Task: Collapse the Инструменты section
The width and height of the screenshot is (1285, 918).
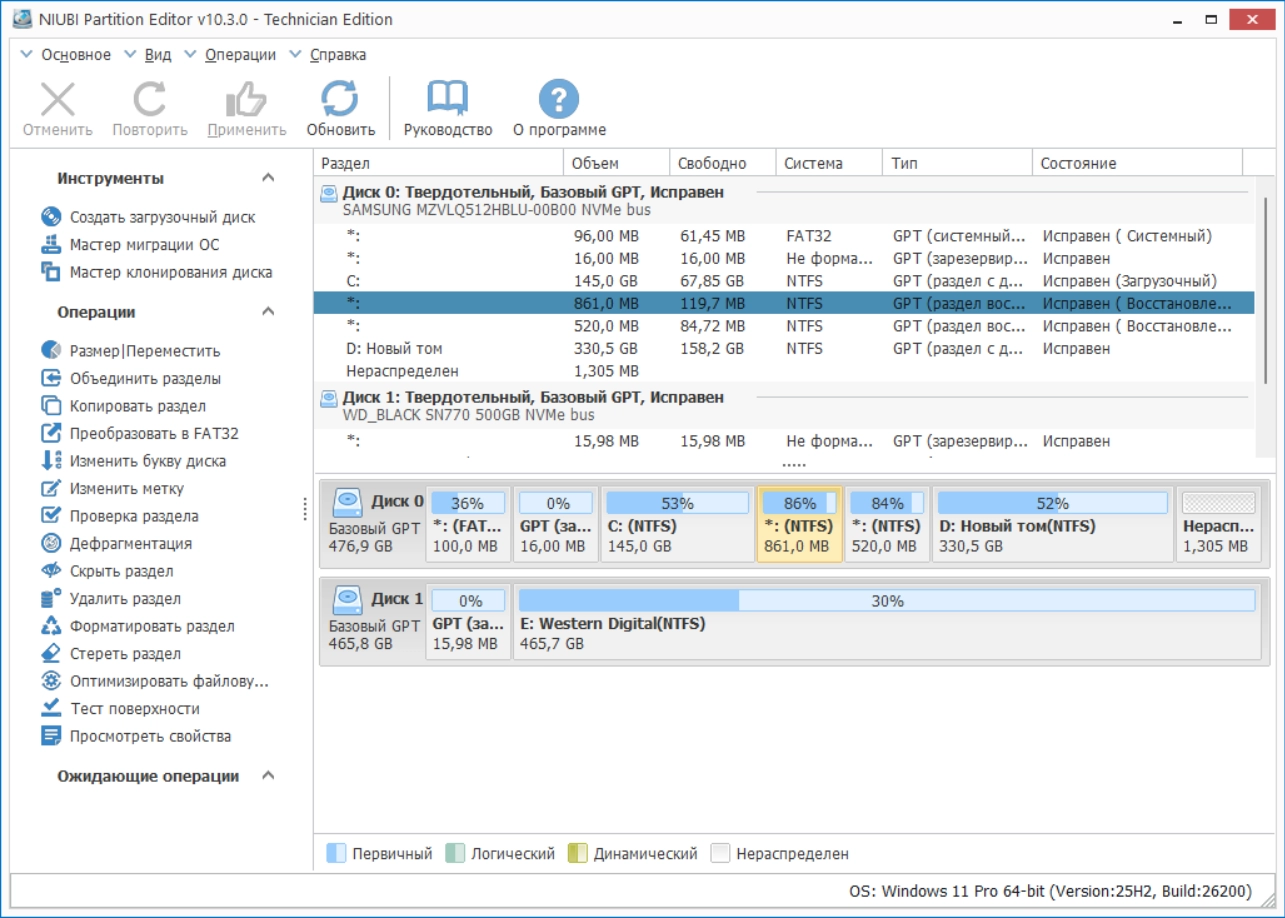Action: (x=268, y=178)
